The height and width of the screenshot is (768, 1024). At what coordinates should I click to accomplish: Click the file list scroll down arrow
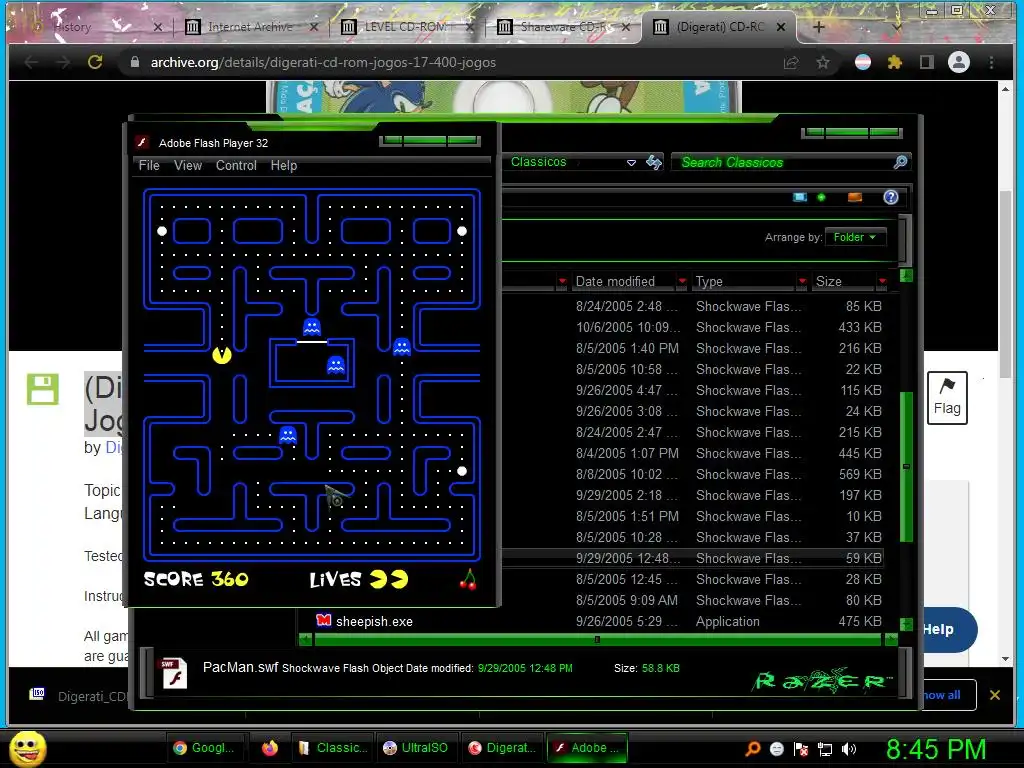[906, 624]
